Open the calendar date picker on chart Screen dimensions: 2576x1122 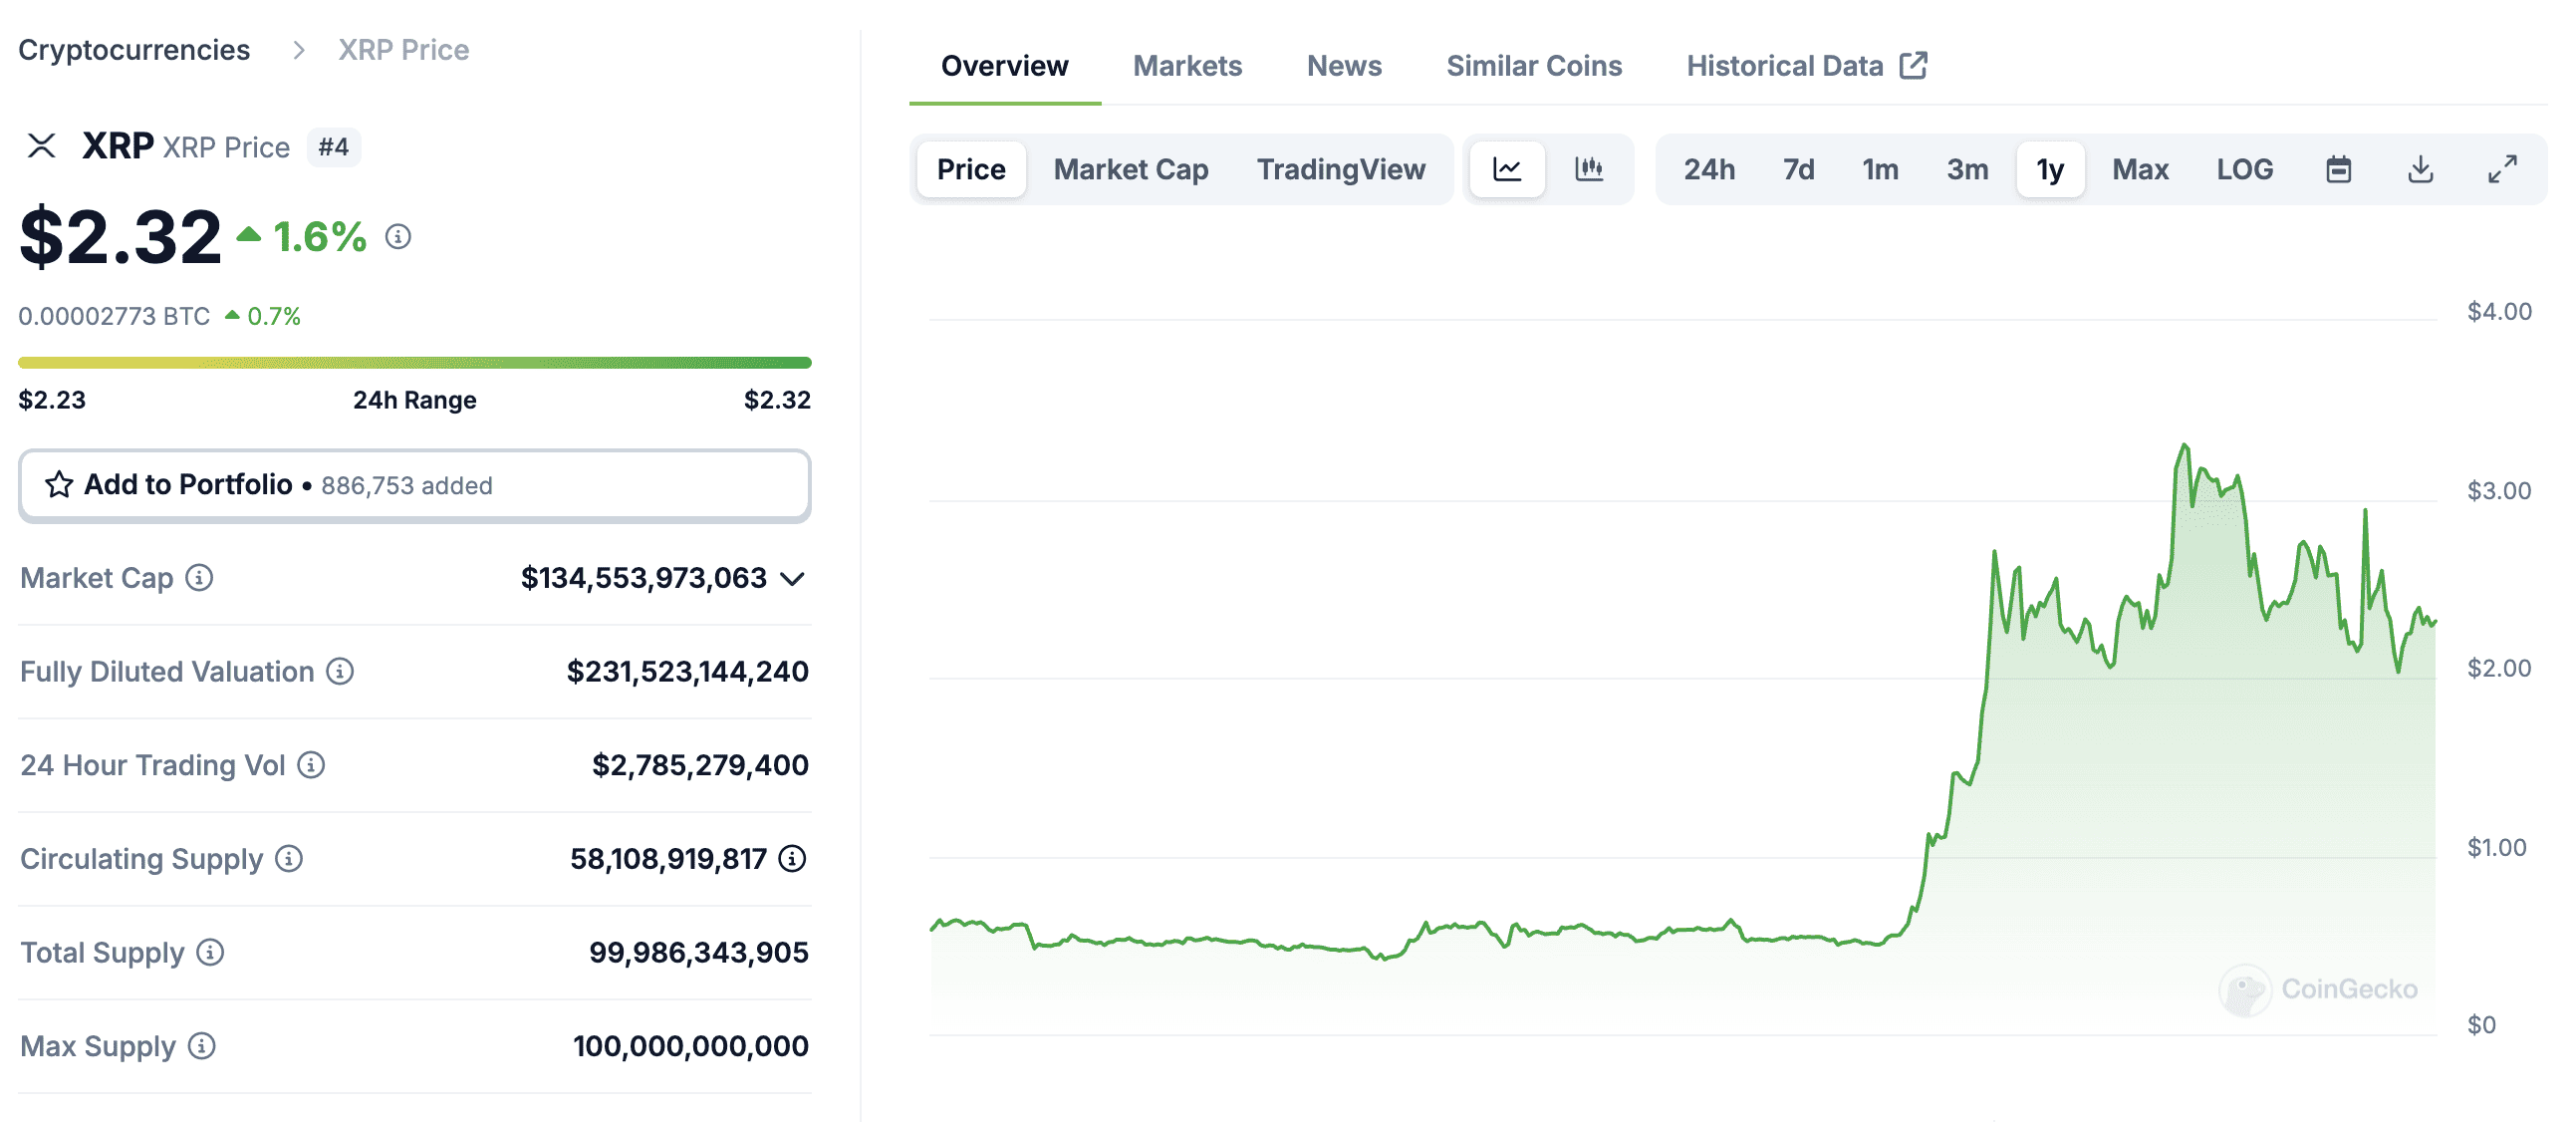pyautogui.click(x=2339, y=169)
